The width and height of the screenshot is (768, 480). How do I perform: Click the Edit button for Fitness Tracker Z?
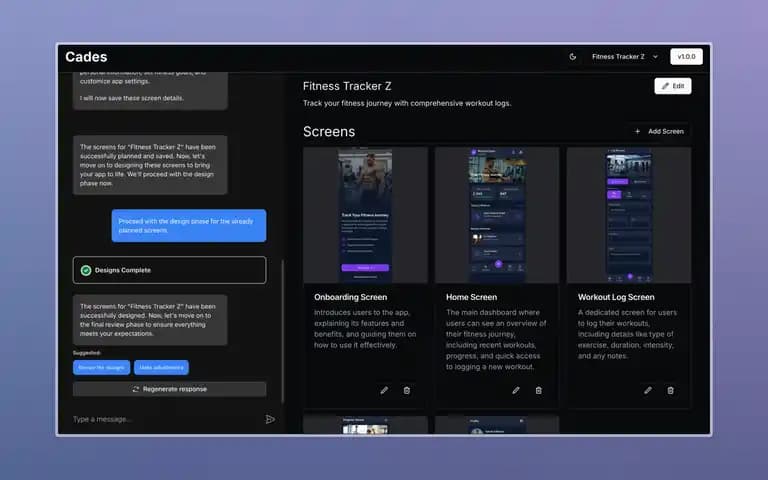tap(672, 86)
